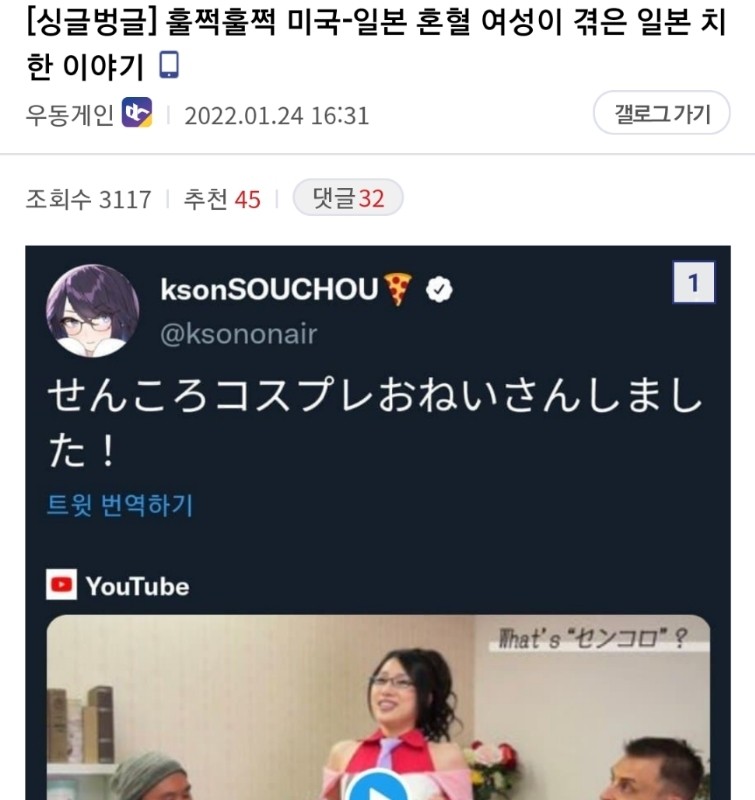Viewport: 755px width, 800px height.
Task: Click the image number 1 badge
Action: tap(693, 282)
